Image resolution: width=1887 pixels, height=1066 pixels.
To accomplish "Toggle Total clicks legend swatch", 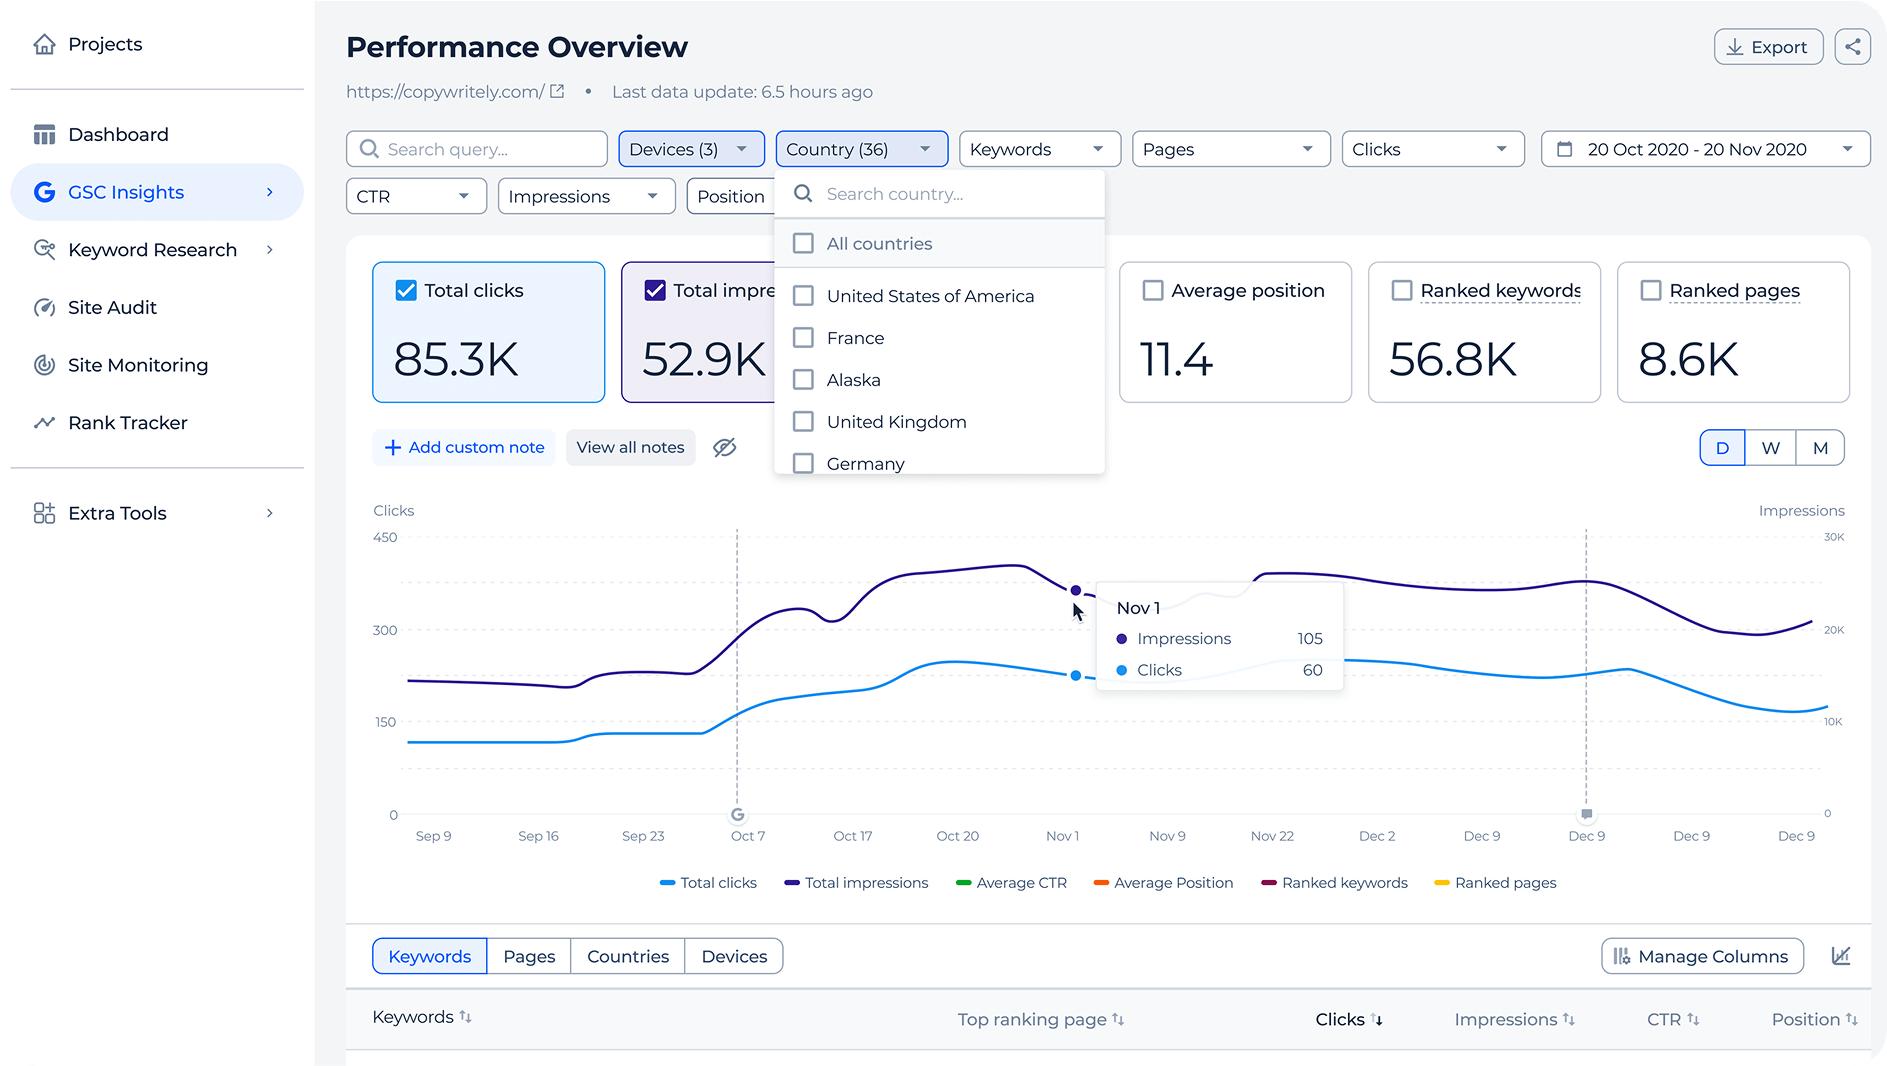I will (x=668, y=883).
